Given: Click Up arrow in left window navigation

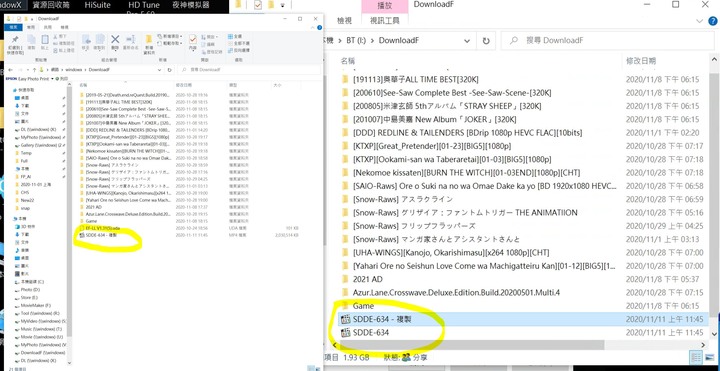Looking at the screenshot, I should (34, 70).
